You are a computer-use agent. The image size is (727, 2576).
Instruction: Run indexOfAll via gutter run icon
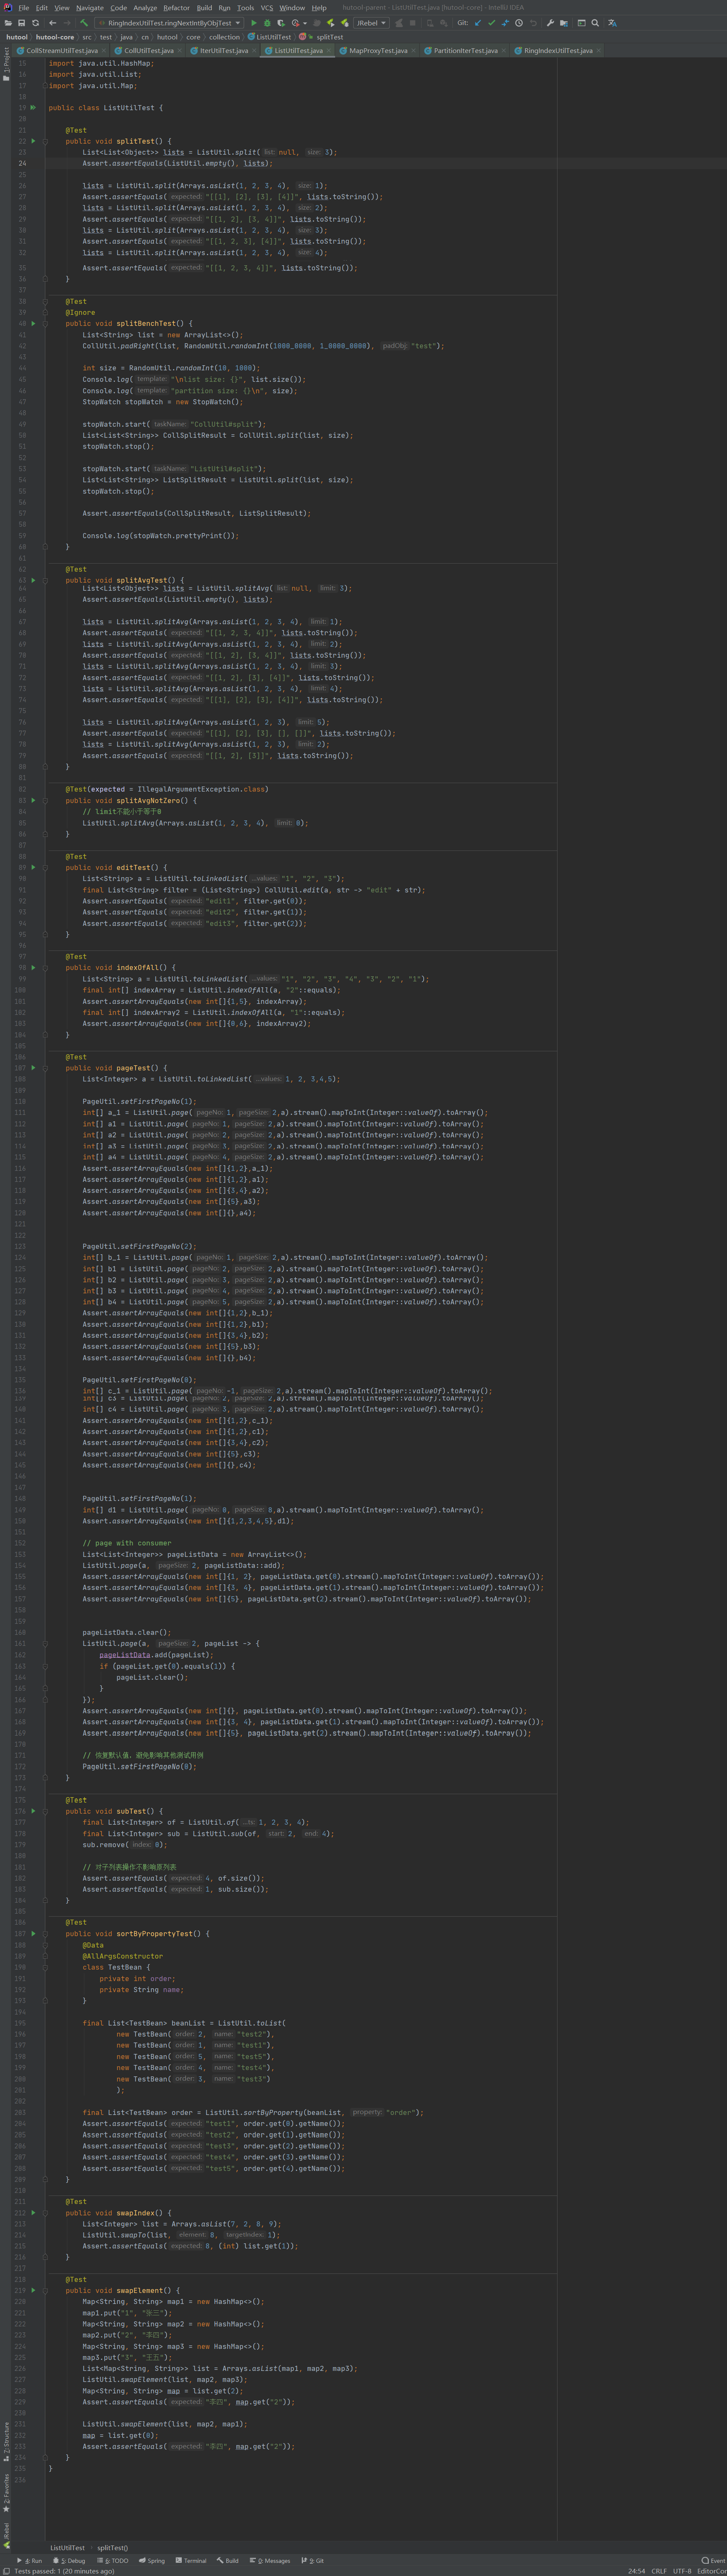32,967
